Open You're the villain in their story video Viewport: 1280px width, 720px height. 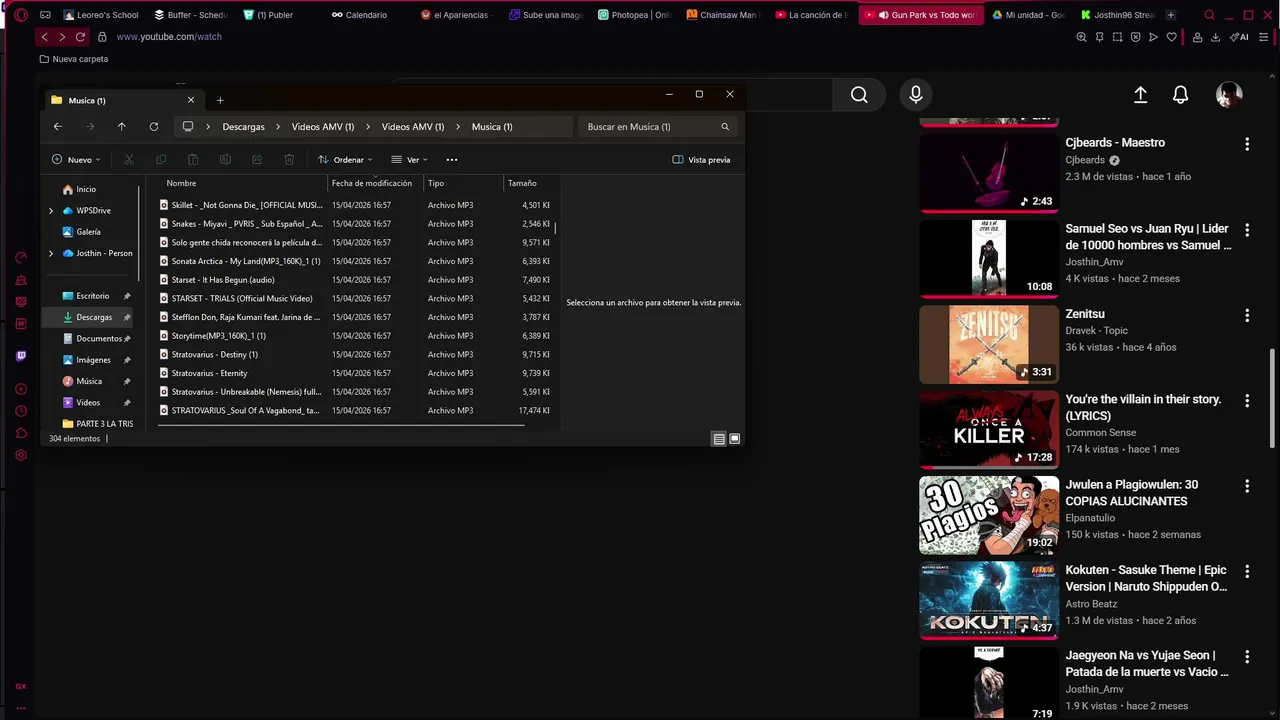(1143, 407)
